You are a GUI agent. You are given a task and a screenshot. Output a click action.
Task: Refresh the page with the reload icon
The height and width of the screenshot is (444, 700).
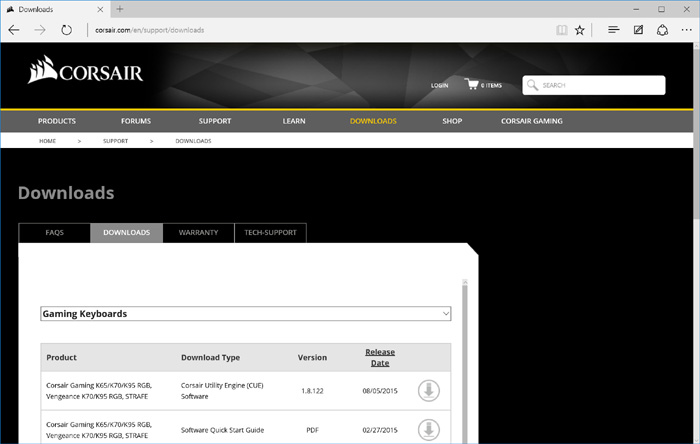coord(66,30)
